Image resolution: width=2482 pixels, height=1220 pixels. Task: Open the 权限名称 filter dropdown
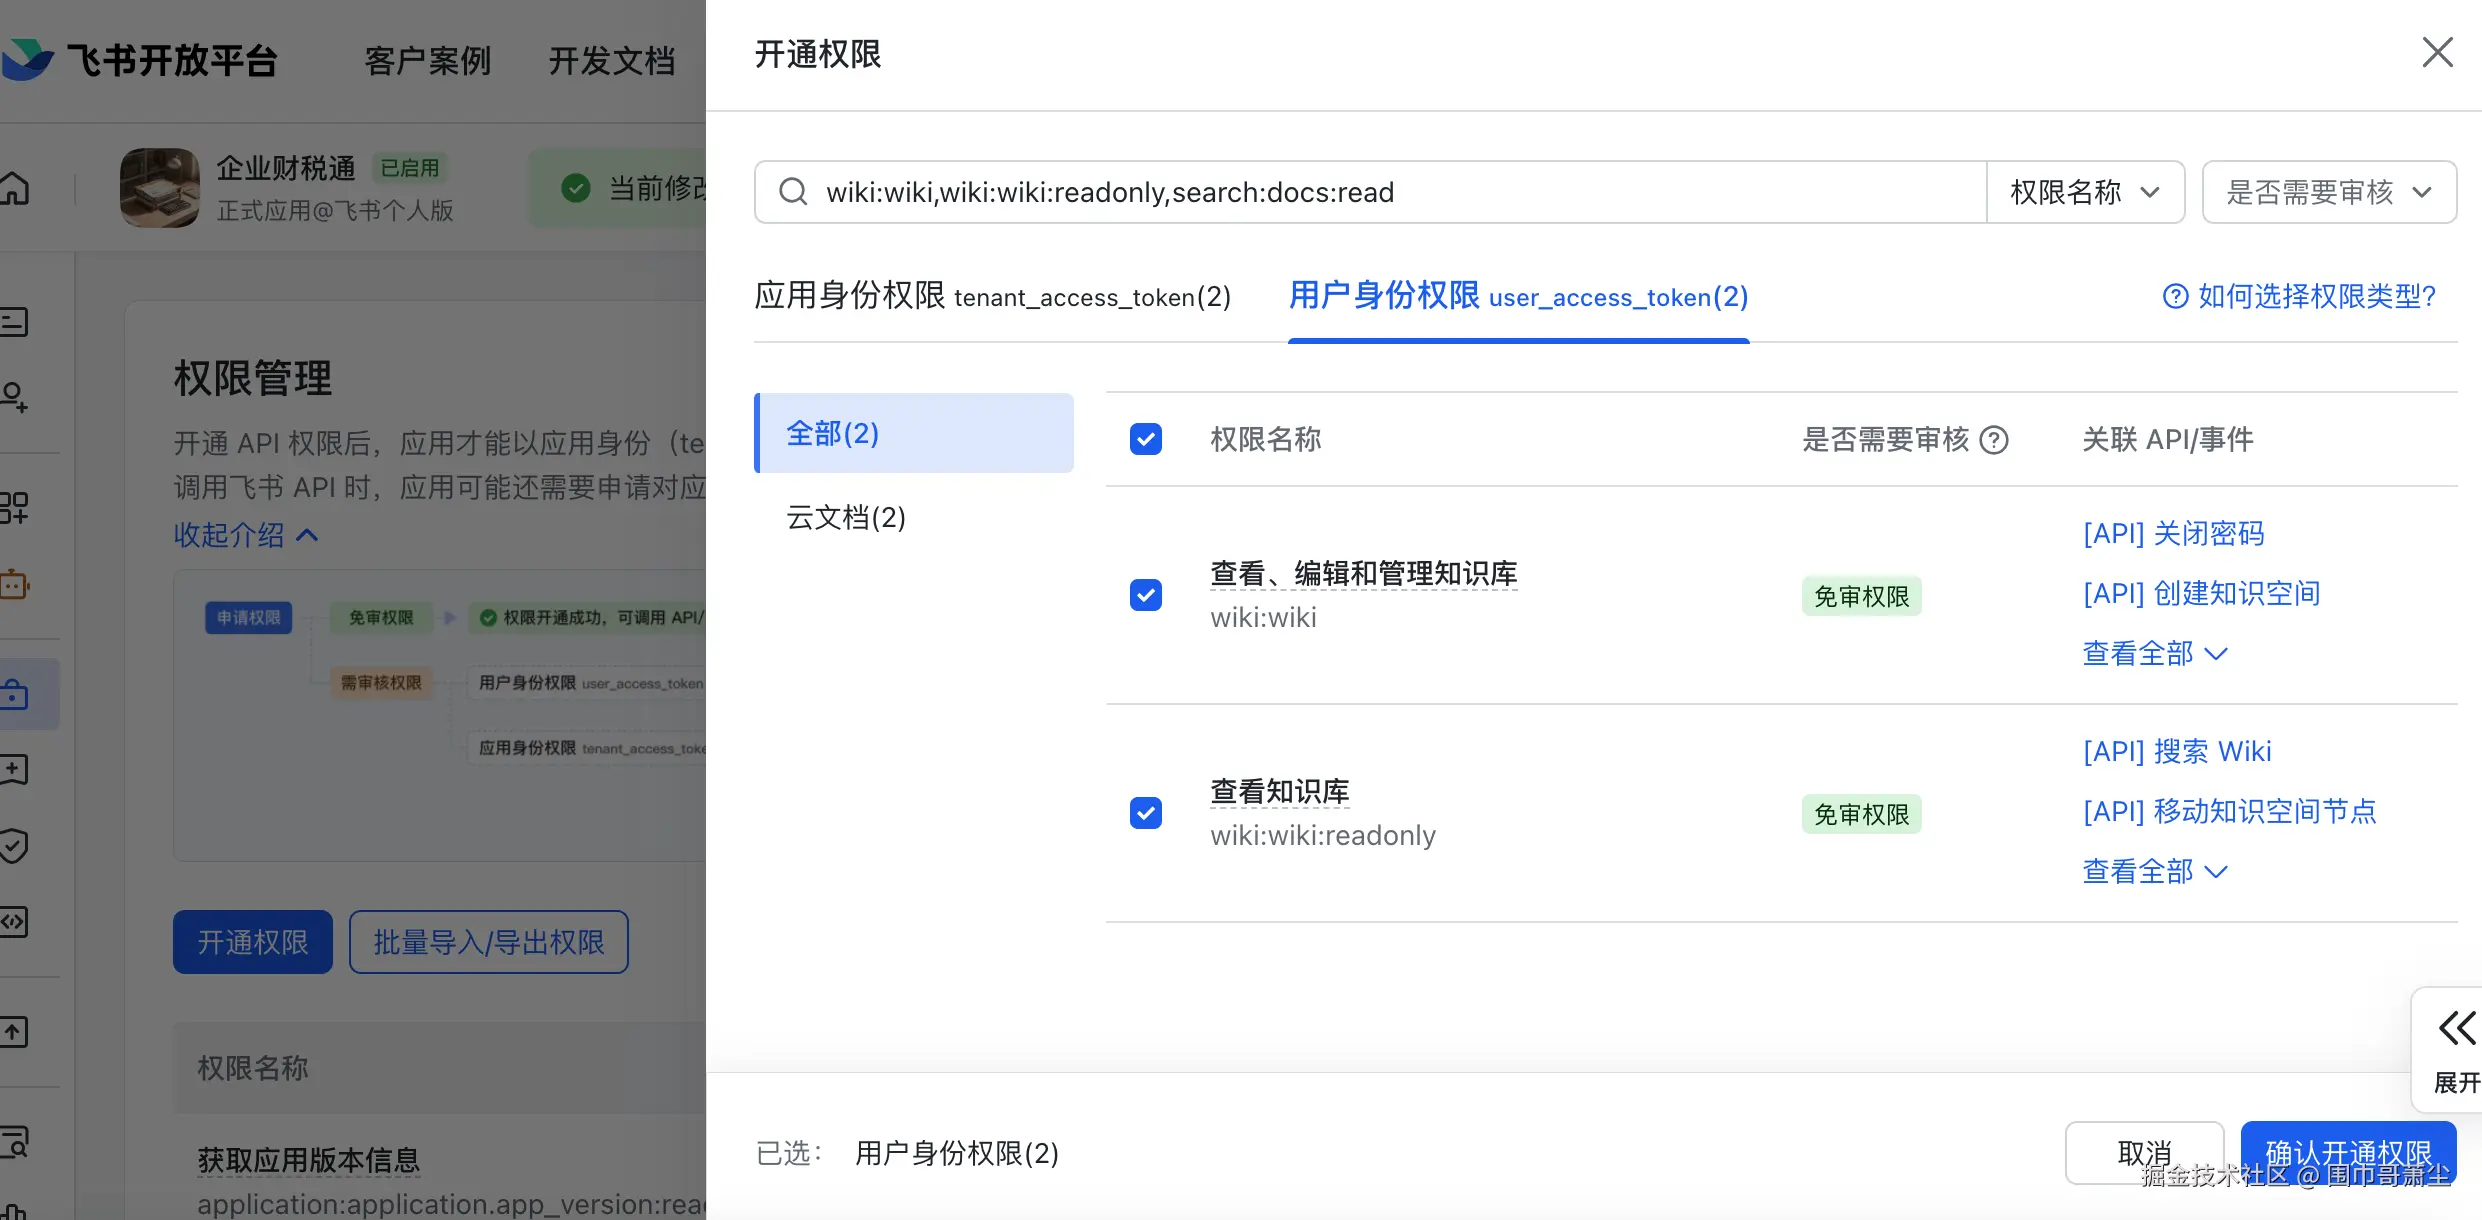[2086, 192]
